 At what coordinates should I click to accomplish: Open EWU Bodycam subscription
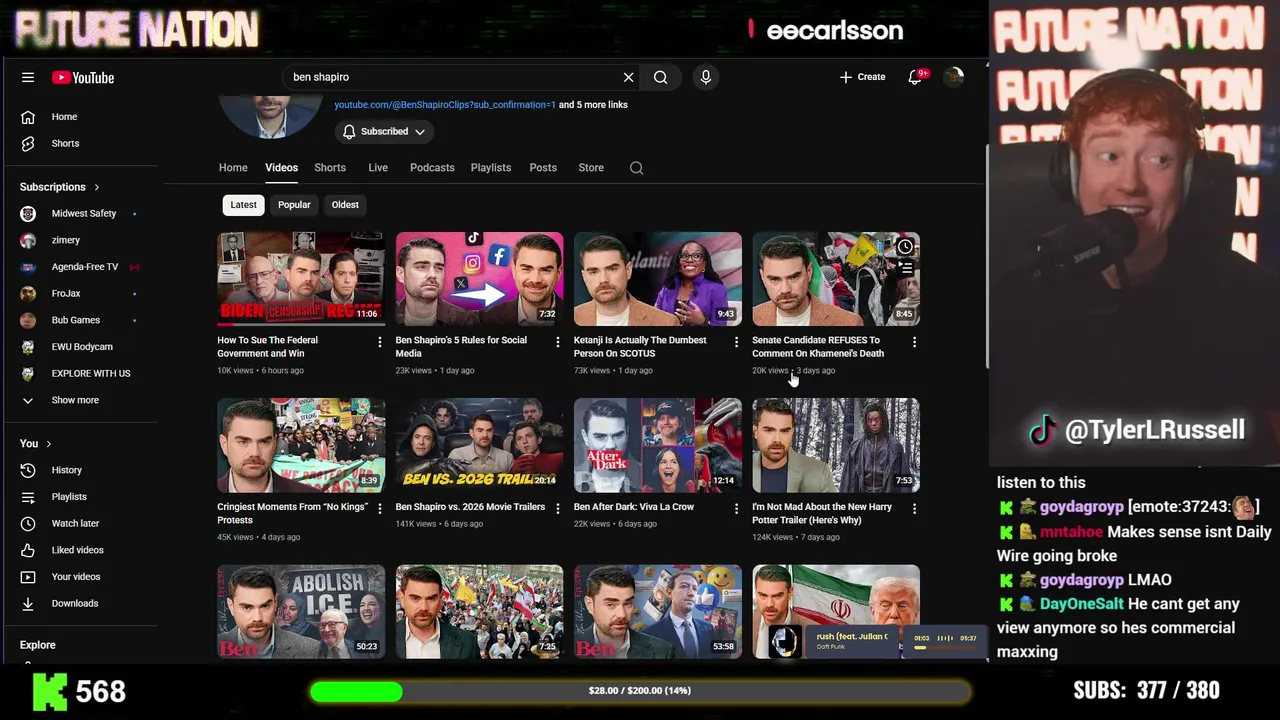[83, 347]
